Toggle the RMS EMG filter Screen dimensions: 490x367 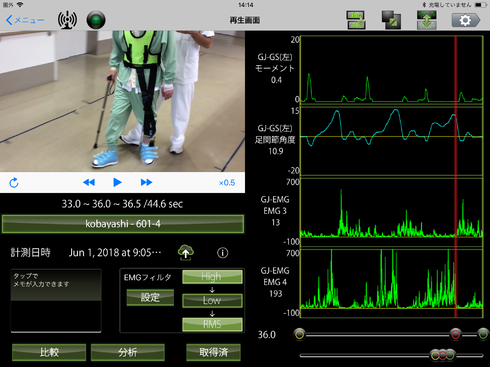(x=212, y=324)
